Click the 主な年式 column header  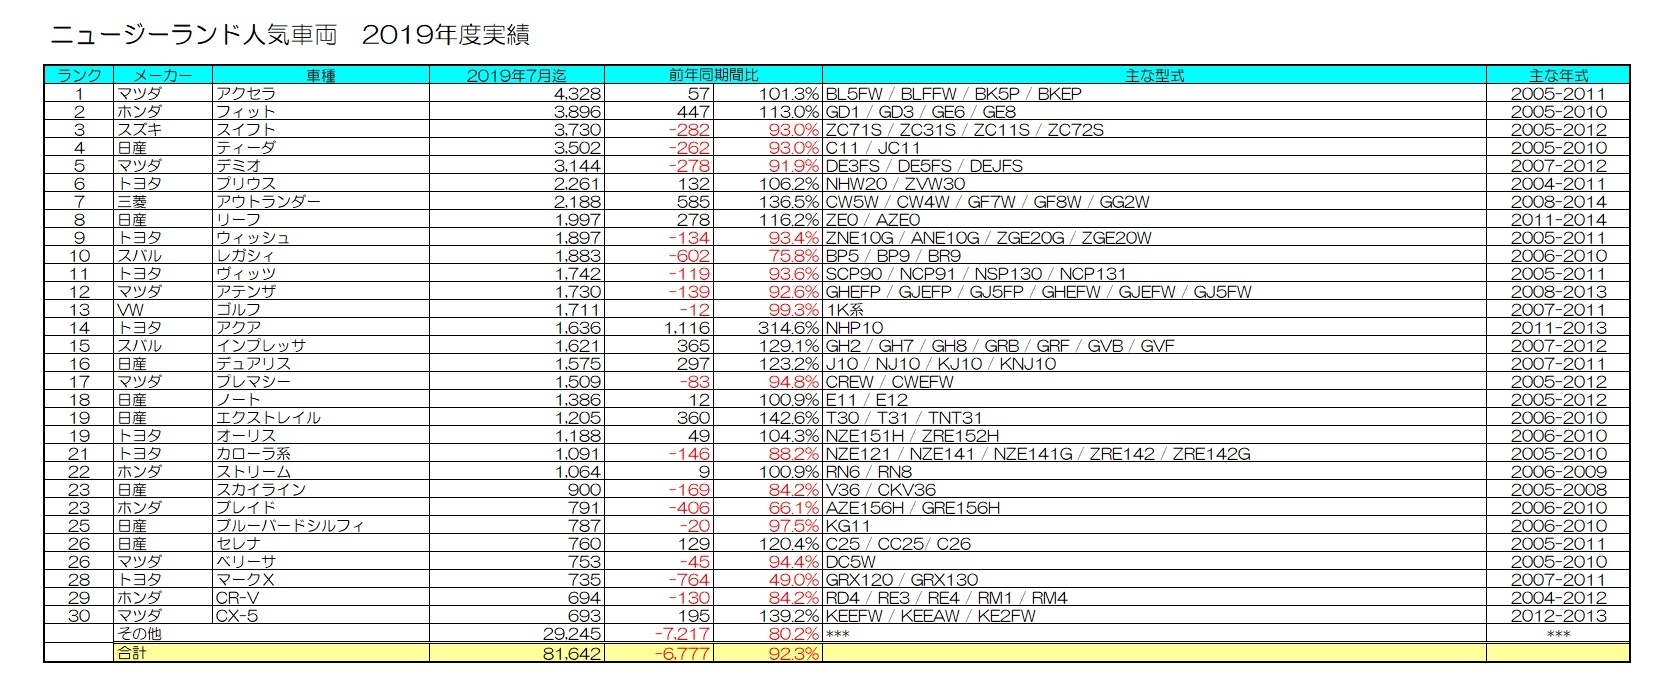click(1558, 75)
